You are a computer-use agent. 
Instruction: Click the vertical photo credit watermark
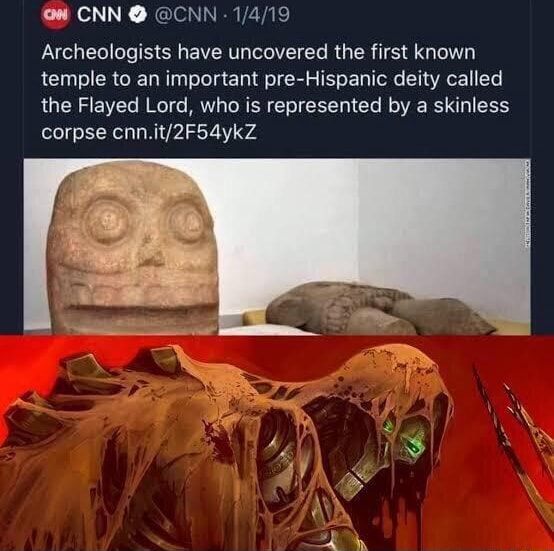pos(528,207)
